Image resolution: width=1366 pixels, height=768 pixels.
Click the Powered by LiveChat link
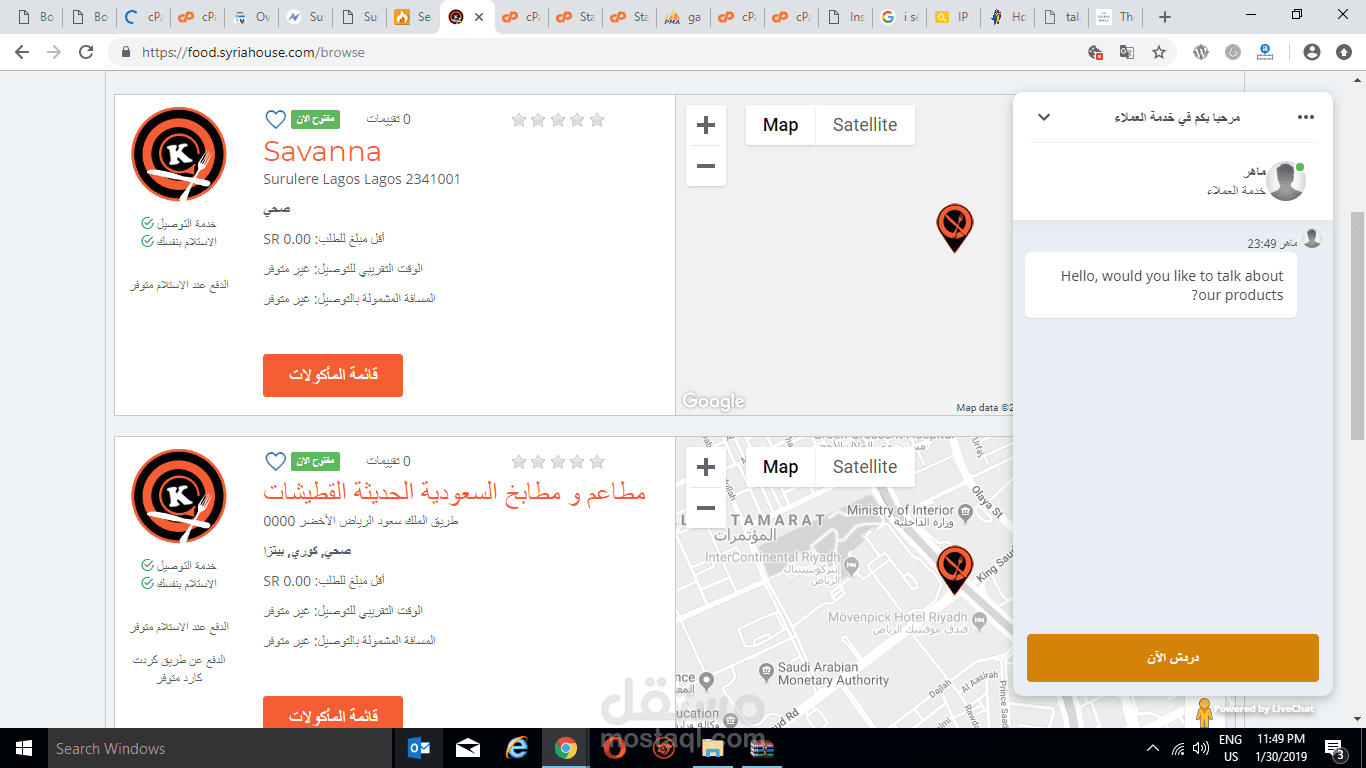1264,709
